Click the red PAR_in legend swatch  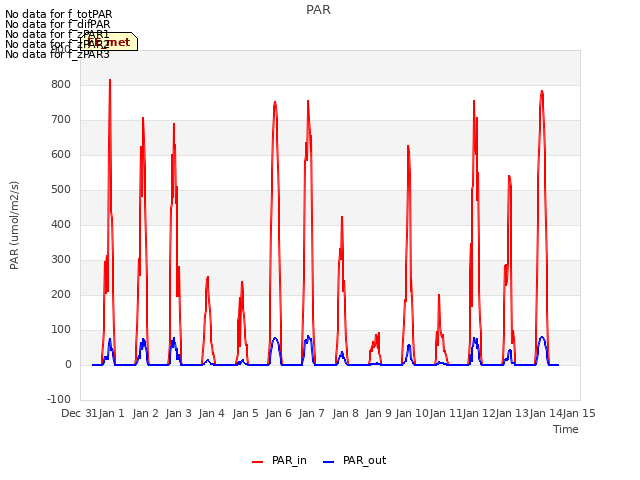click(258, 462)
